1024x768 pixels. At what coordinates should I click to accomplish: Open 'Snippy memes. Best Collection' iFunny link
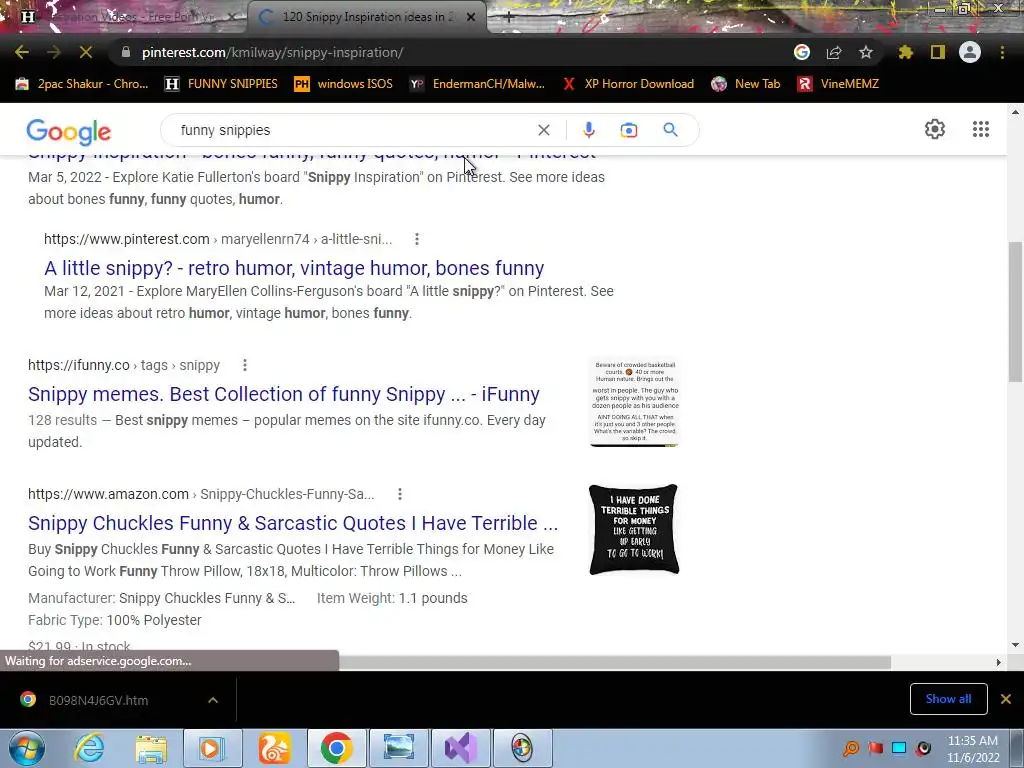click(x=283, y=394)
